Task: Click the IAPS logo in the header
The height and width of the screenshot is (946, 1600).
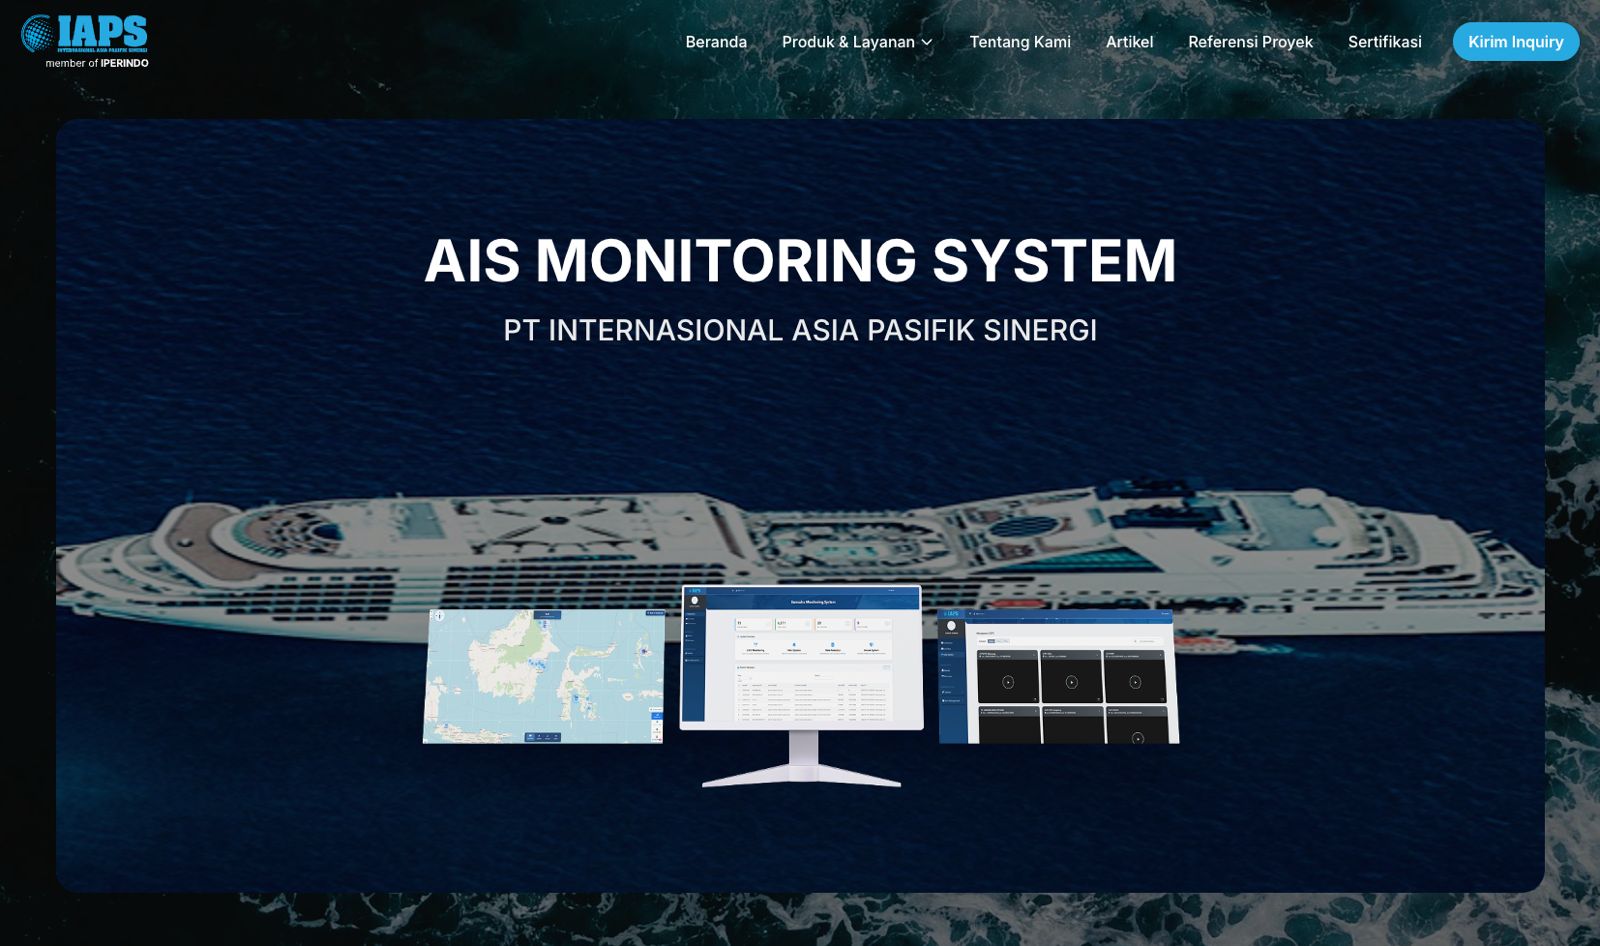Action: tap(84, 34)
